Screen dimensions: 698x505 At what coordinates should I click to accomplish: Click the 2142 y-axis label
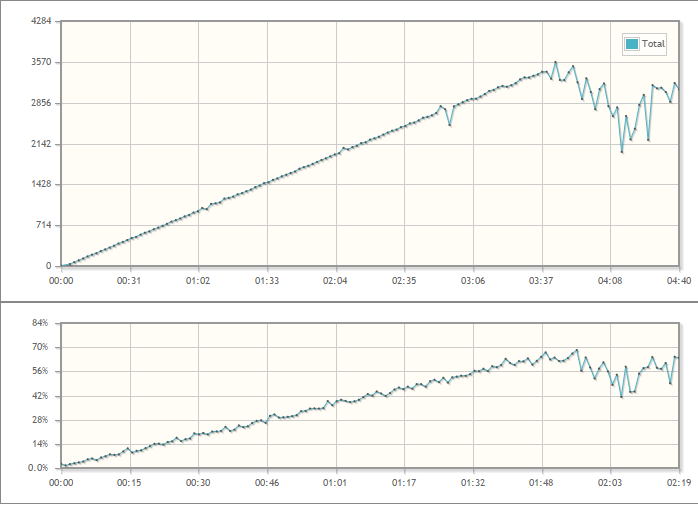pyautogui.click(x=40, y=144)
